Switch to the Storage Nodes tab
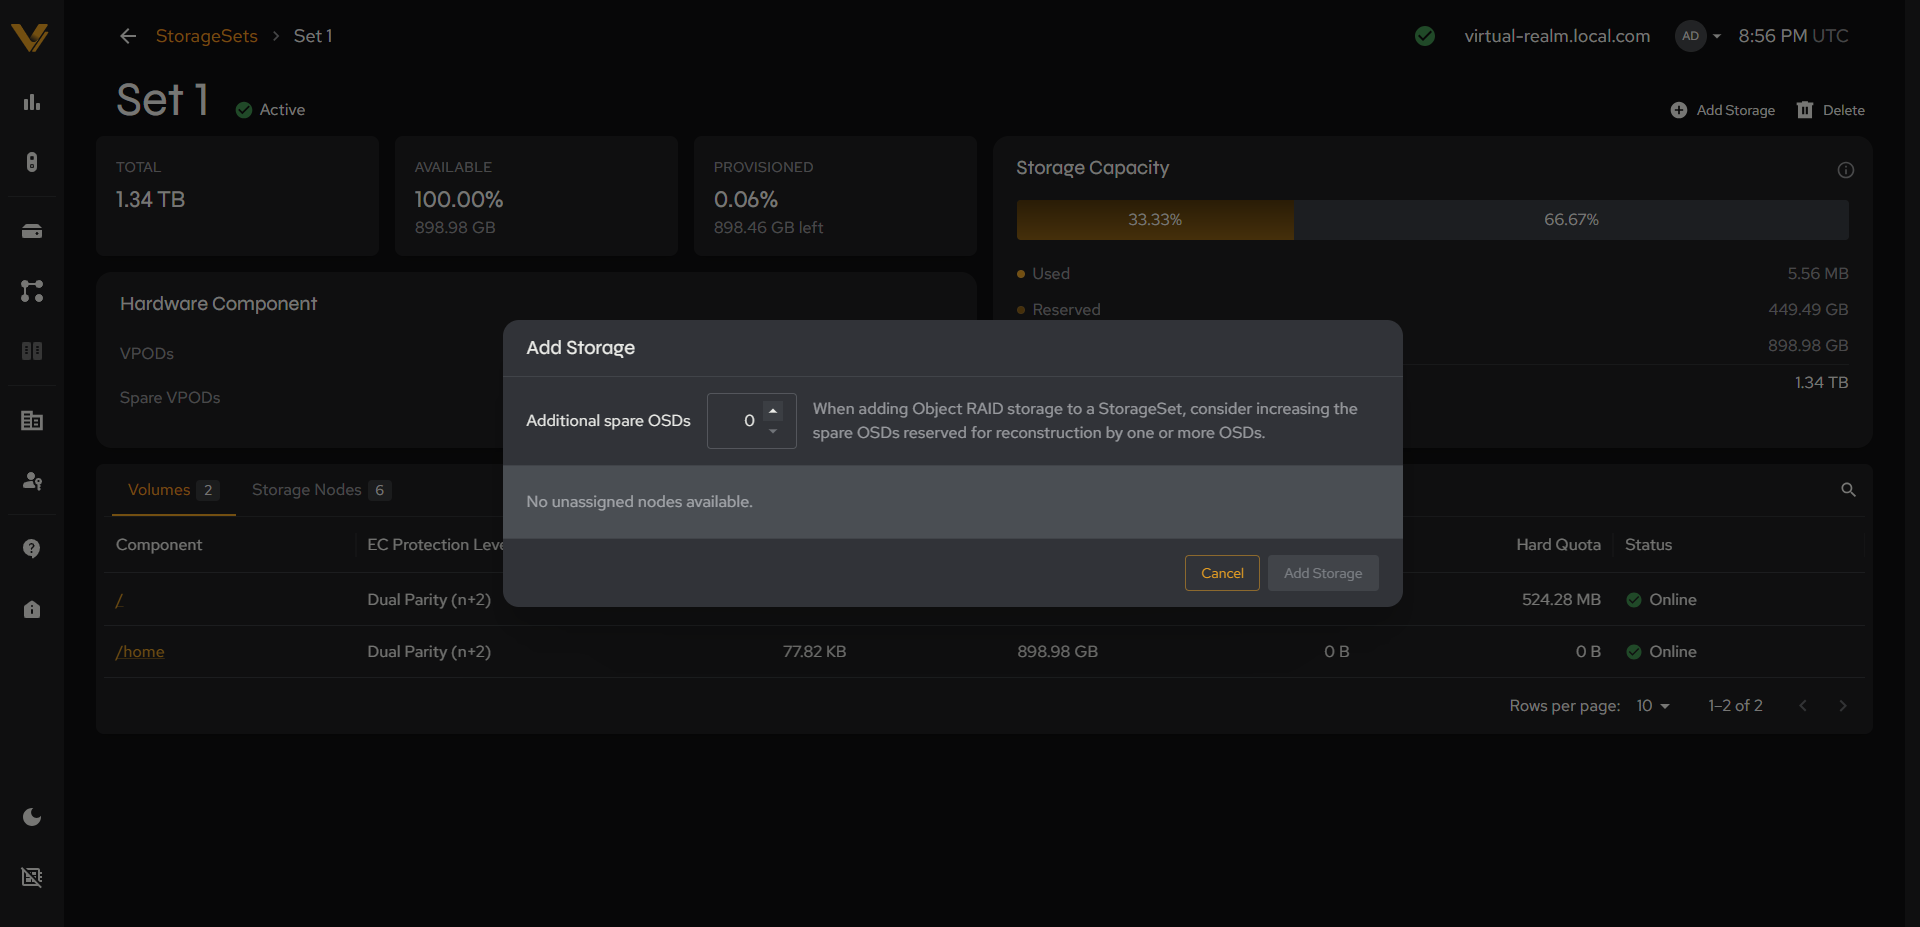1920x927 pixels. pyautogui.click(x=320, y=490)
